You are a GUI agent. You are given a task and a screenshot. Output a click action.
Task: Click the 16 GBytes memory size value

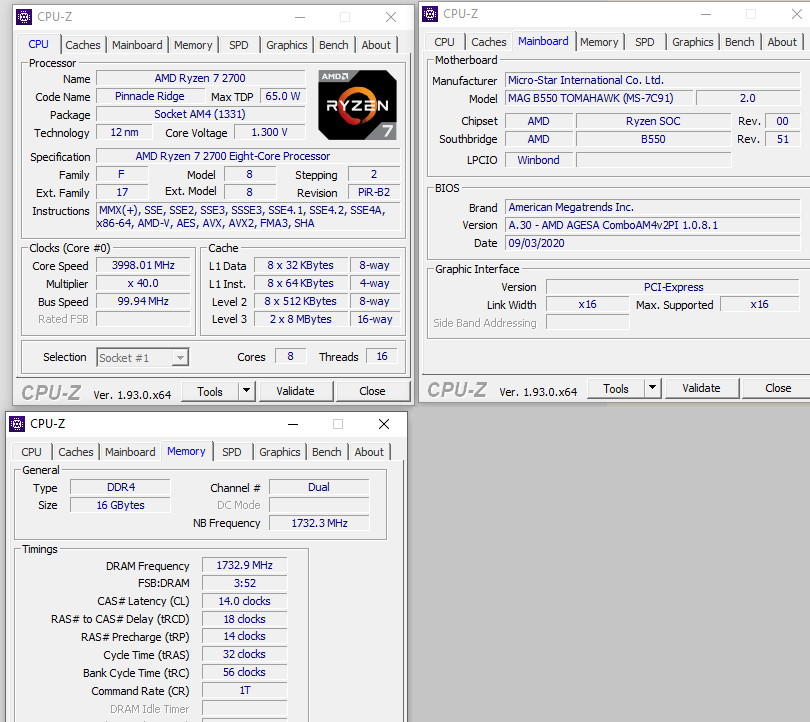click(120, 506)
